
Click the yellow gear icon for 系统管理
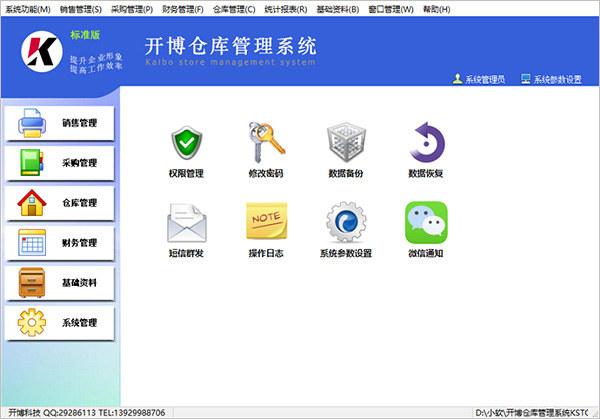coord(32,323)
